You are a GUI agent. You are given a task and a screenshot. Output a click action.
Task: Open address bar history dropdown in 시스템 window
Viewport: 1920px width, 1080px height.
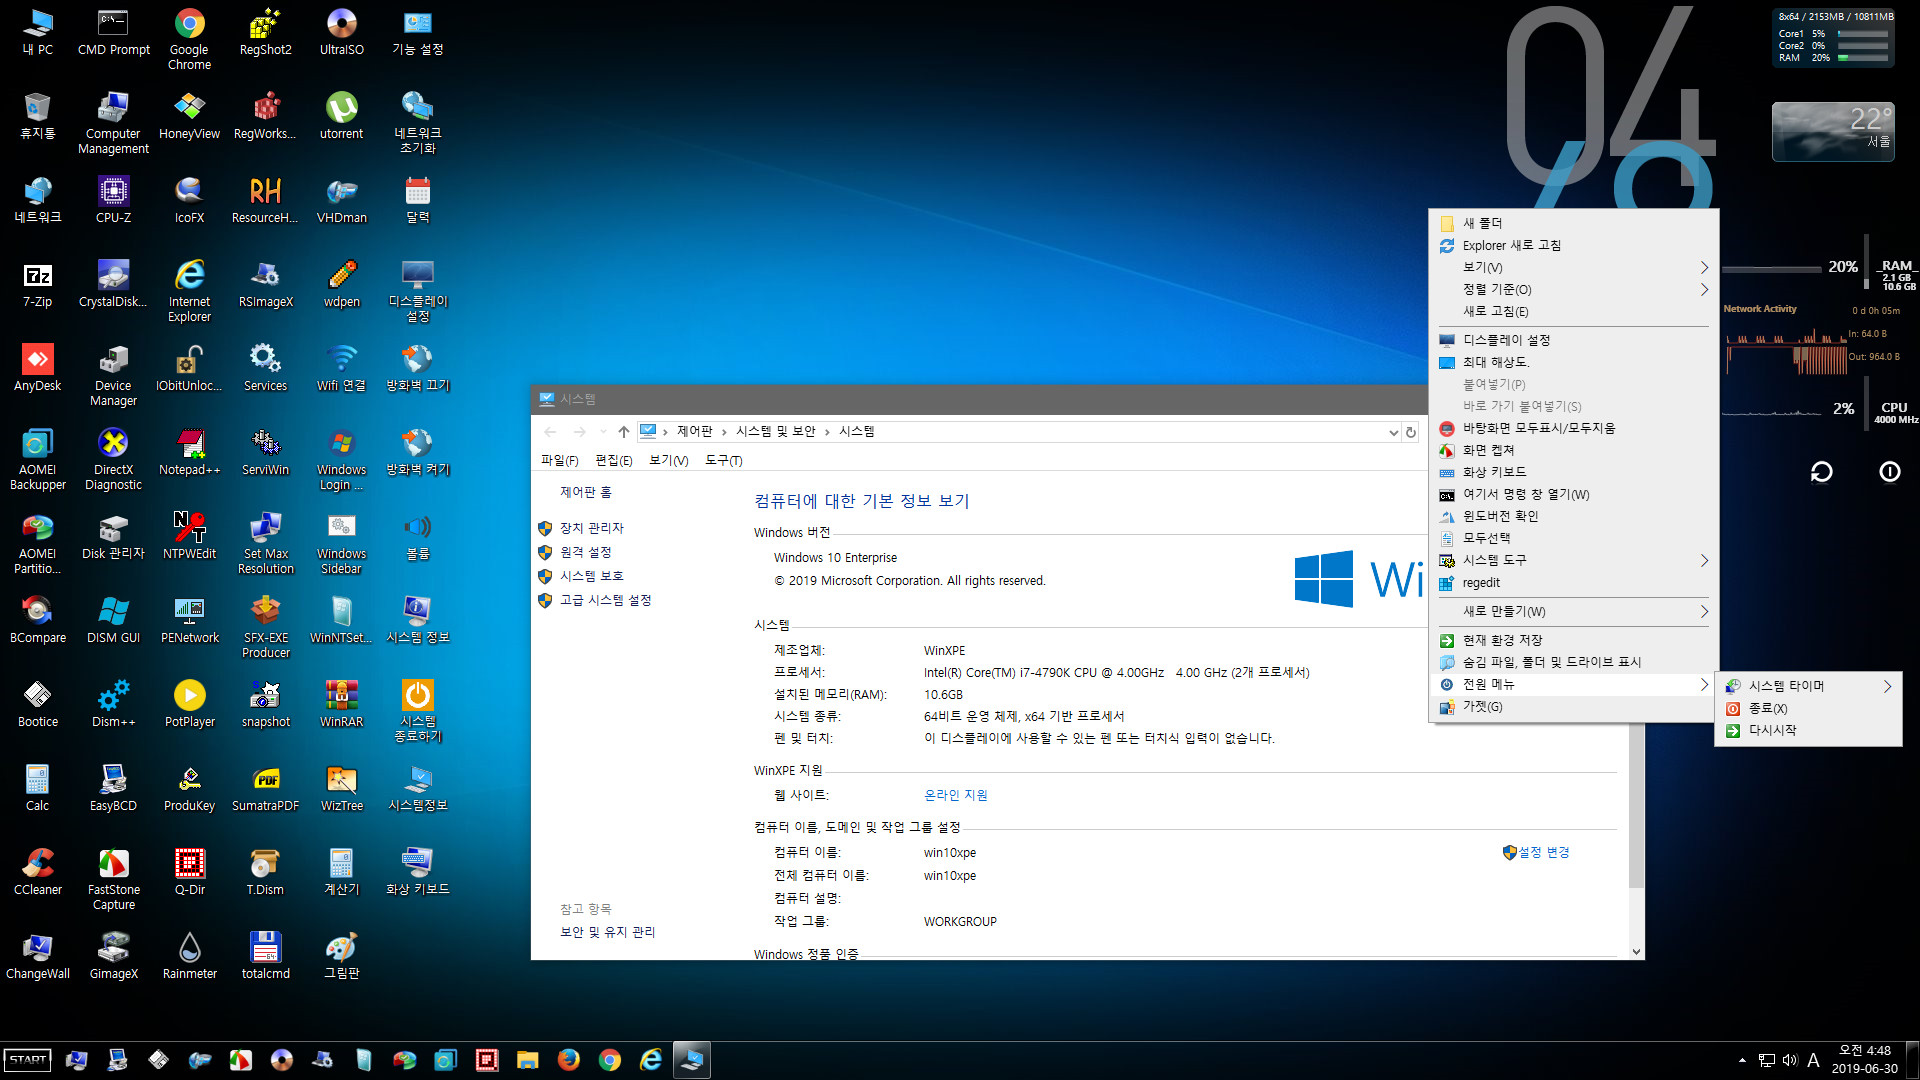tap(1393, 432)
